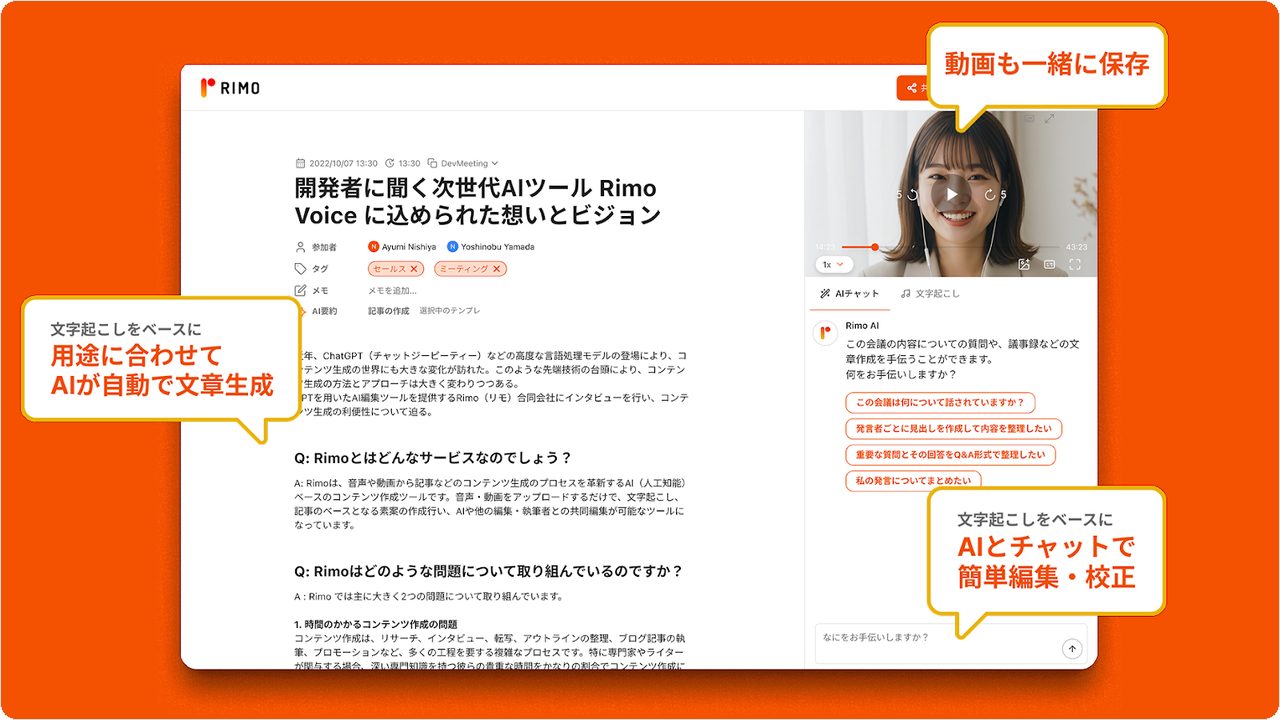Click the Rimo AI avatar icon
This screenshot has height=720, width=1280.
point(825,333)
